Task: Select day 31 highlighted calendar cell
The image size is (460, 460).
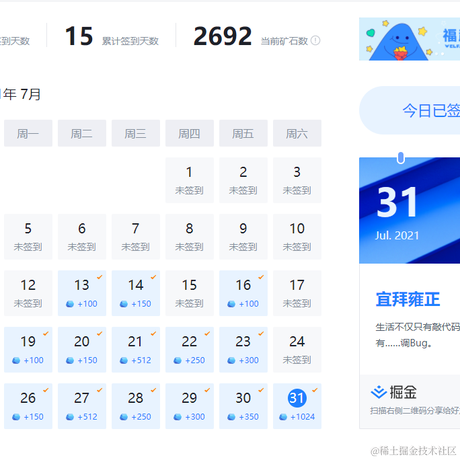Action: (297, 406)
